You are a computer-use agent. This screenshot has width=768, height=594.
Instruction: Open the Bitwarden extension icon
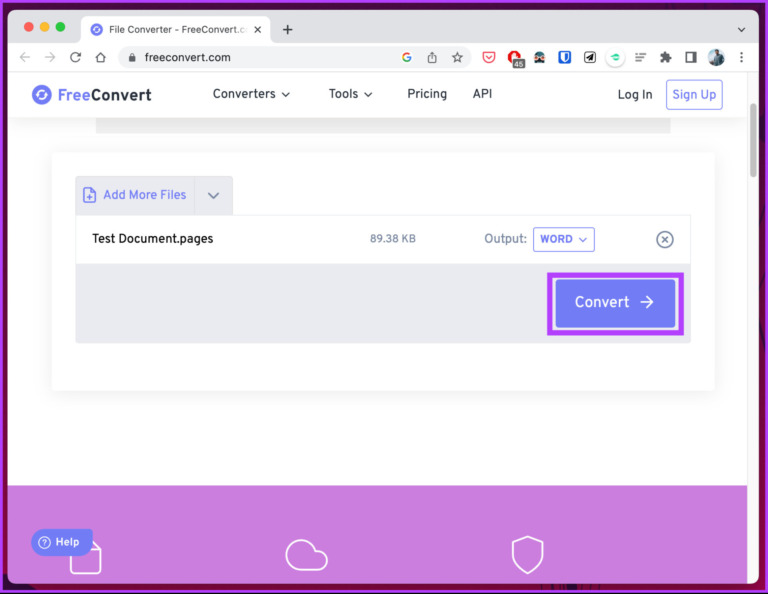565,58
